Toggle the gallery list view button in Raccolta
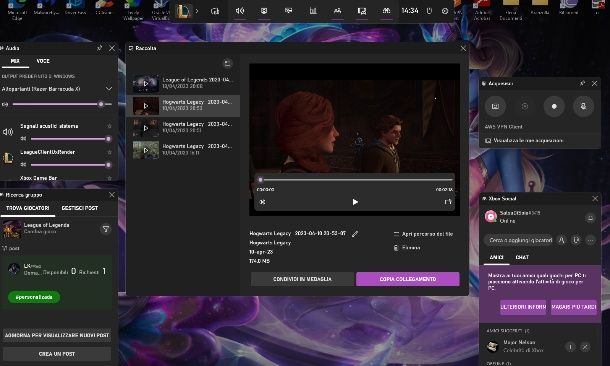 [x=227, y=63]
